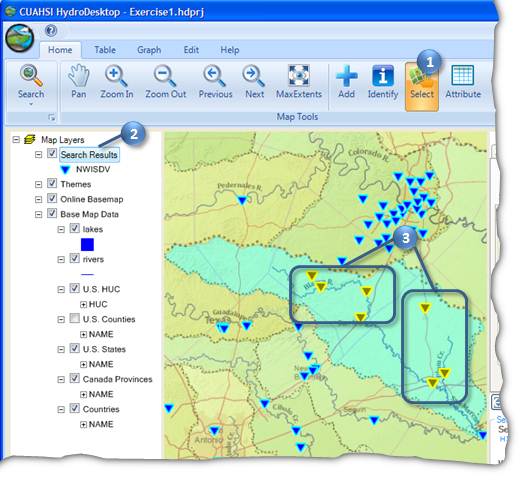This screenshot has width=531, height=489.
Task: Toggle the Canada Provinces layer checkbox
Action: coord(75,378)
